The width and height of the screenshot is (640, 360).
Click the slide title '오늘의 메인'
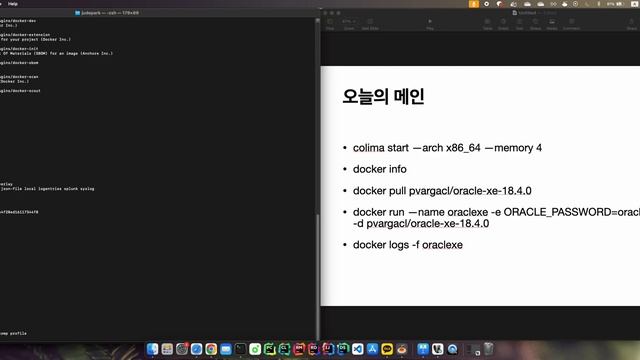[x=383, y=97]
